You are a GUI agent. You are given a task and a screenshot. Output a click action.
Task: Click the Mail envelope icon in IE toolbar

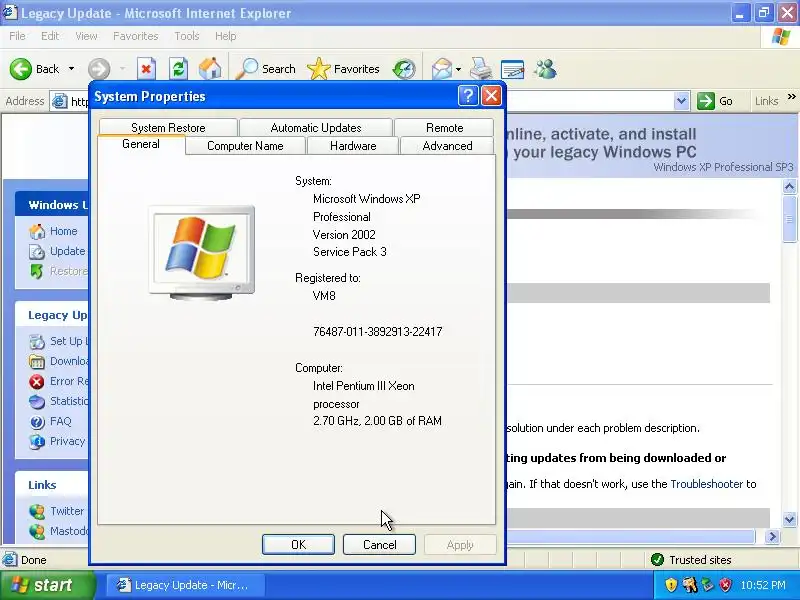tap(442, 69)
